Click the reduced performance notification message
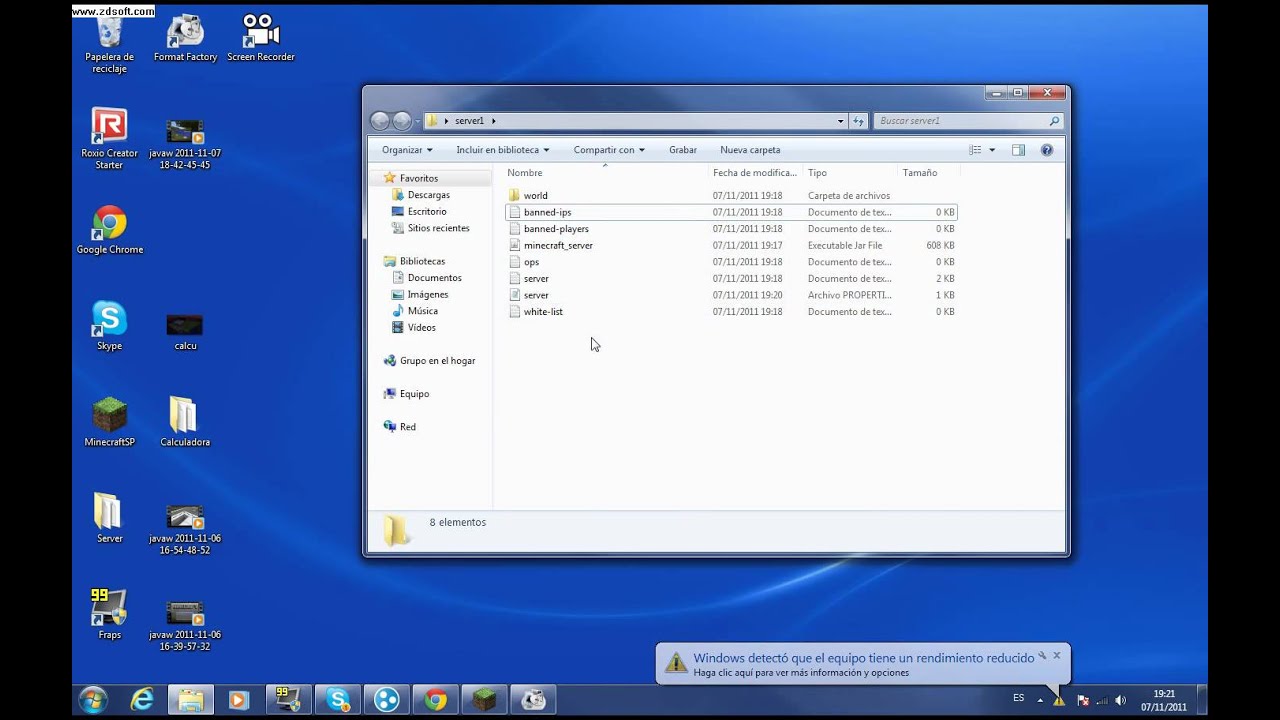 tap(864, 658)
